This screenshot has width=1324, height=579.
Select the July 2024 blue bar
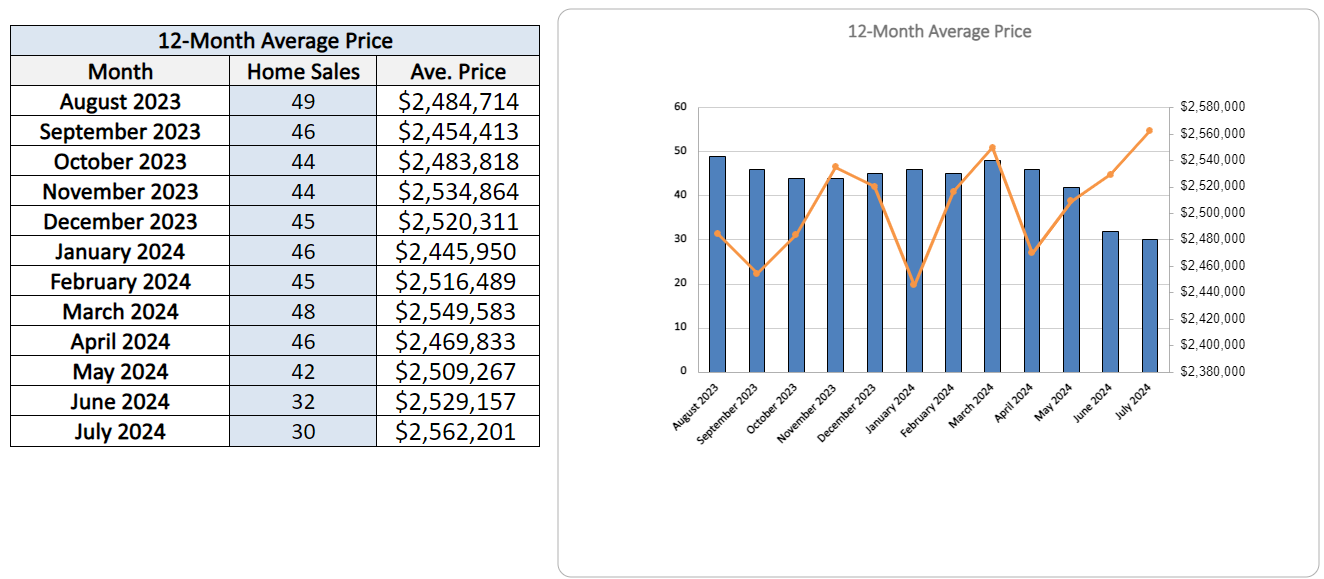1149,305
